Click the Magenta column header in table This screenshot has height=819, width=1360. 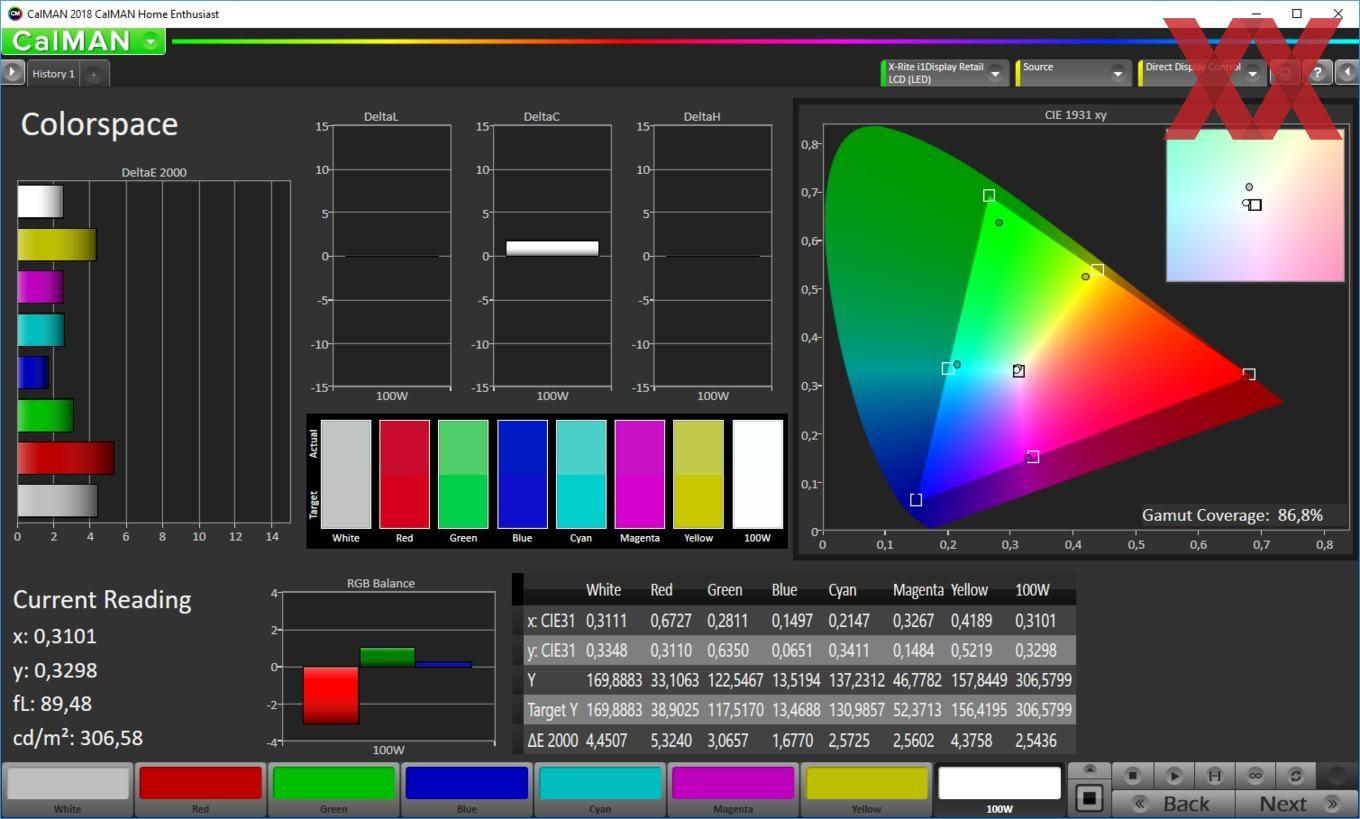pyautogui.click(x=918, y=590)
